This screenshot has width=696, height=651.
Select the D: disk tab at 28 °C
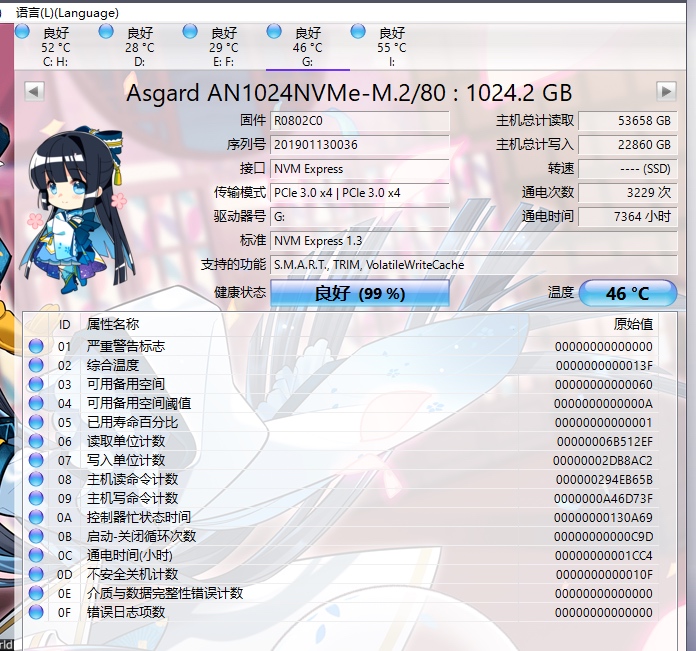tap(140, 47)
